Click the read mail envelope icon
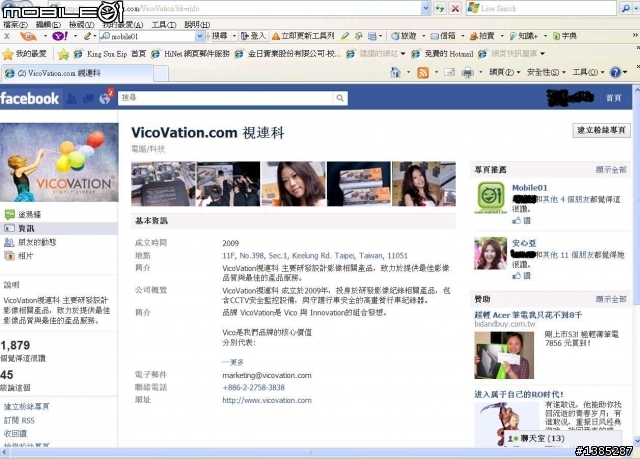 point(449,73)
